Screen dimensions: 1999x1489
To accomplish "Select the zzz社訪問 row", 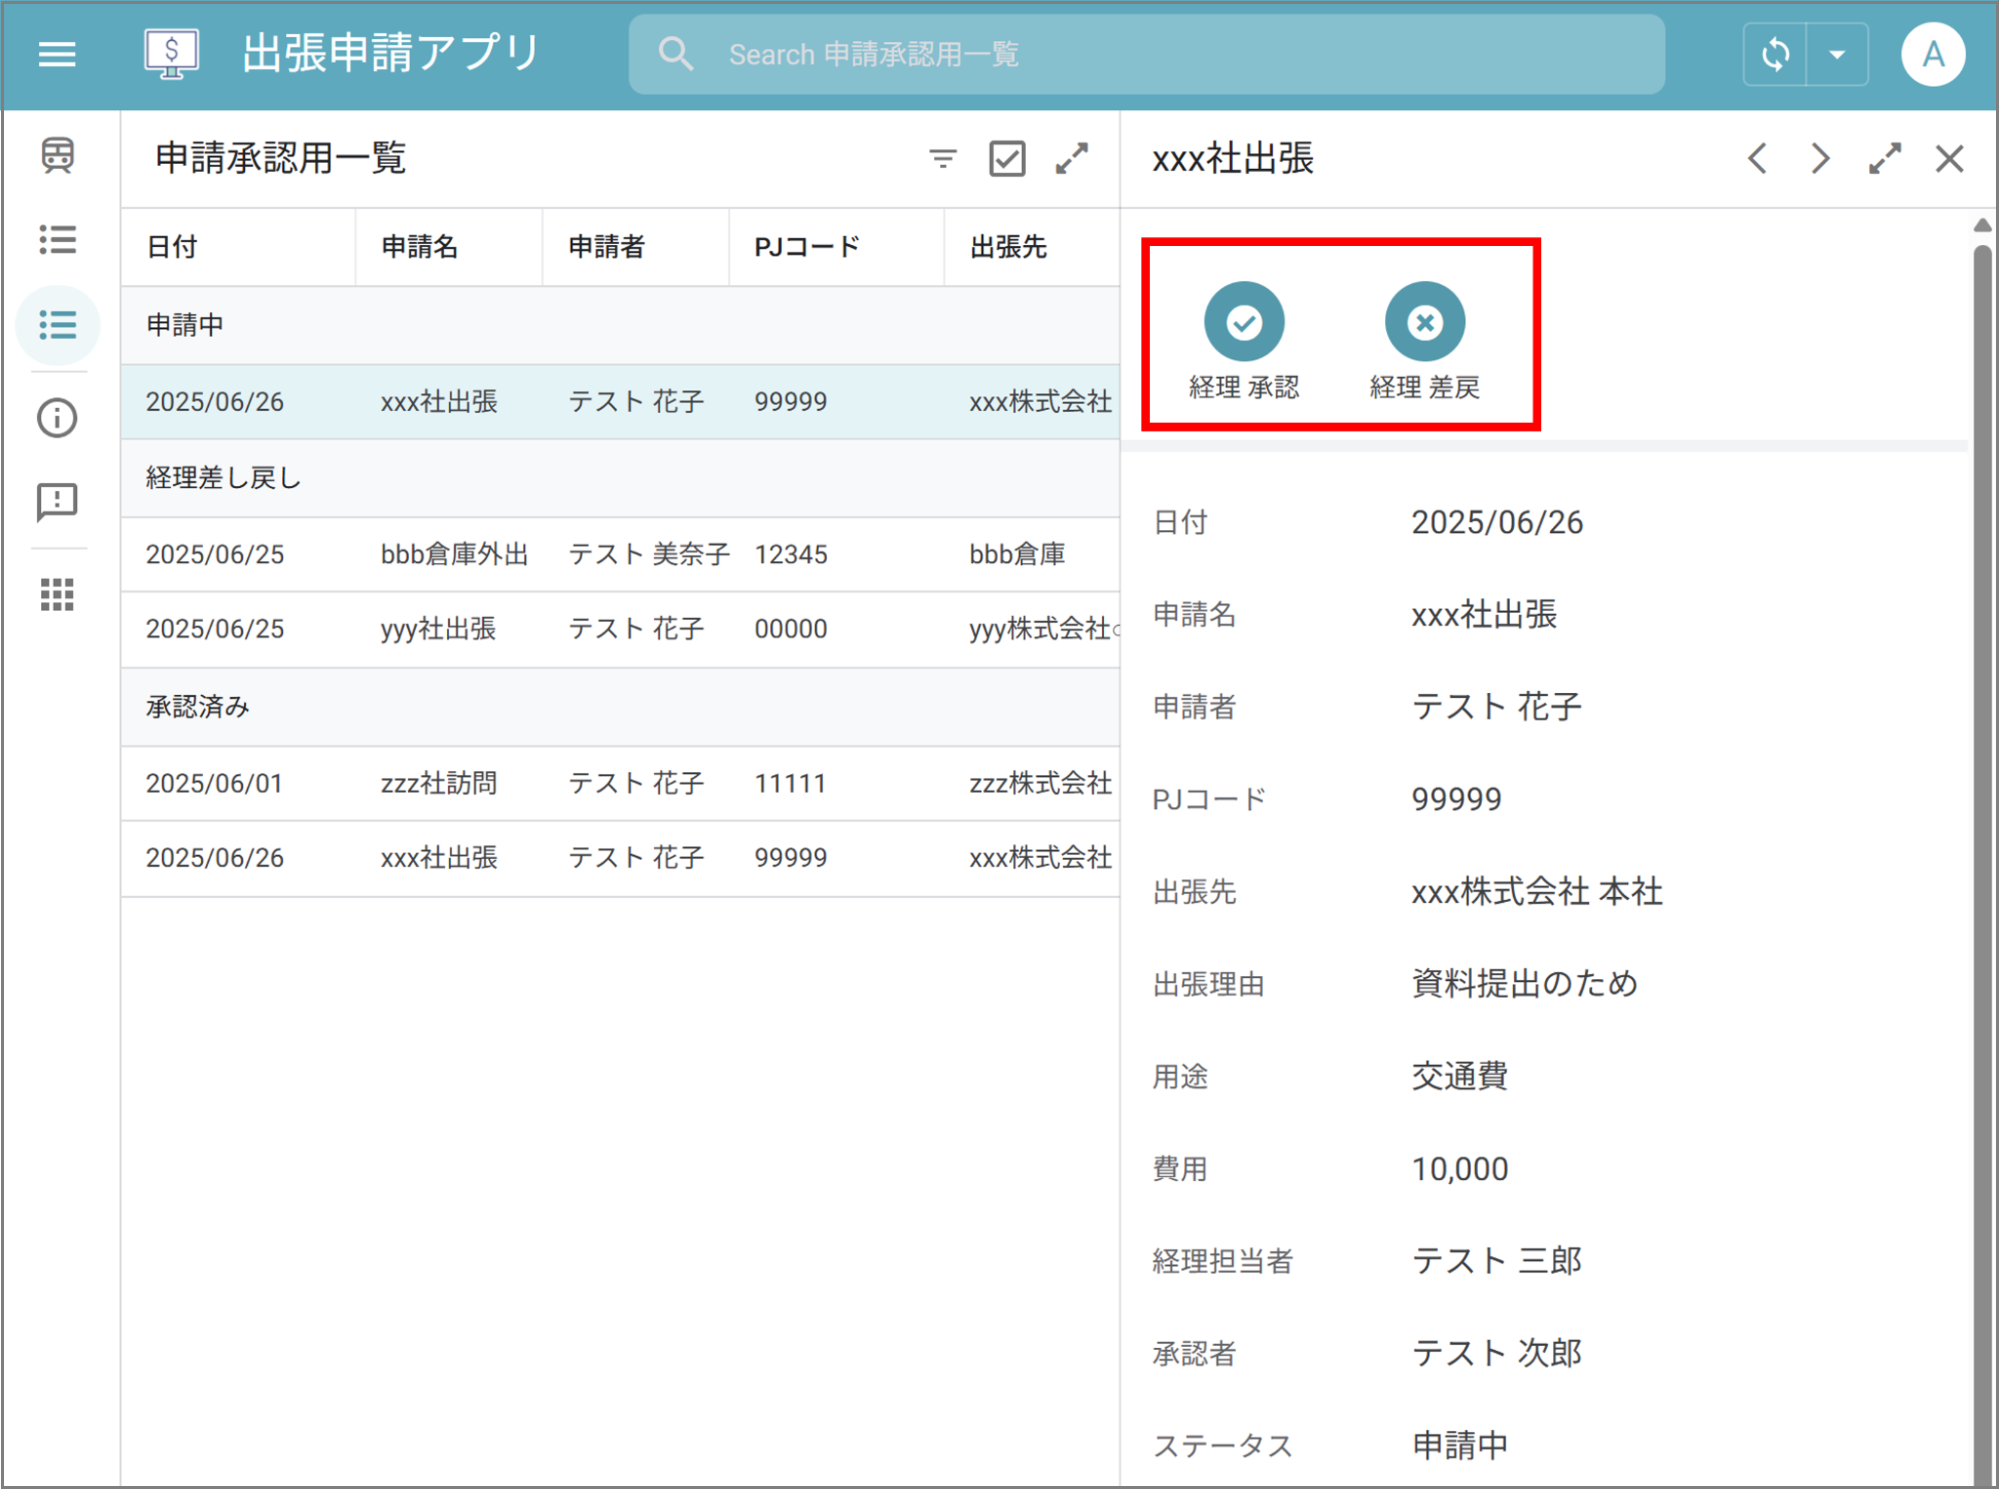I will click(x=620, y=783).
